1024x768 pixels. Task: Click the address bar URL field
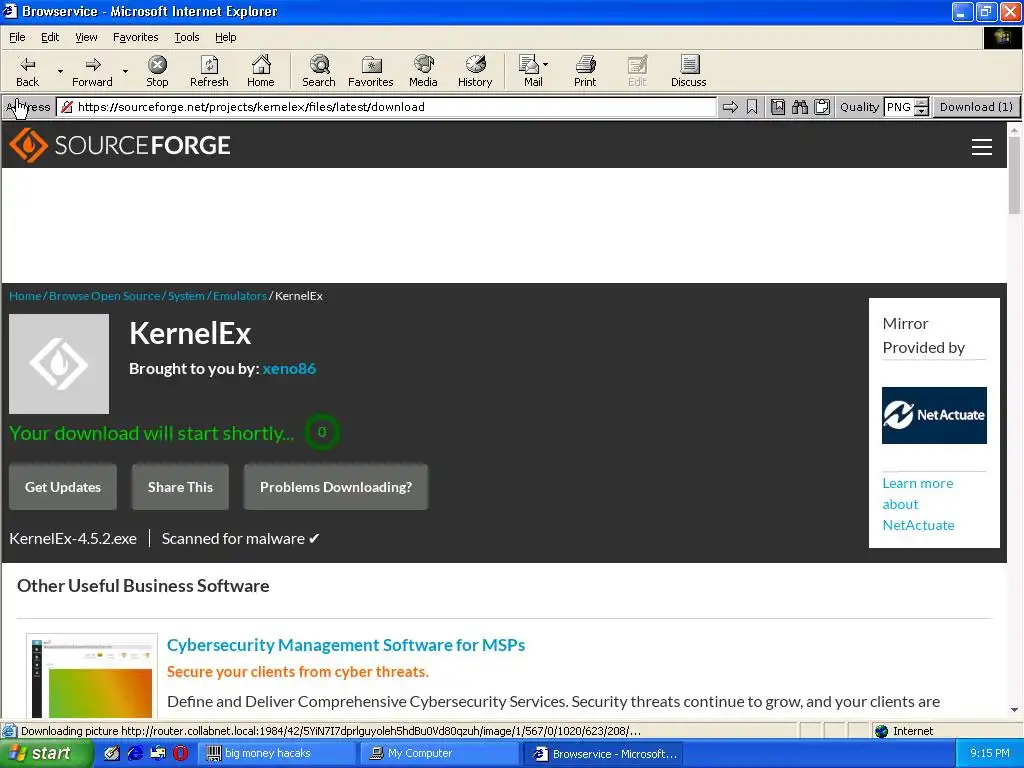pyautogui.click(x=388, y=107)
